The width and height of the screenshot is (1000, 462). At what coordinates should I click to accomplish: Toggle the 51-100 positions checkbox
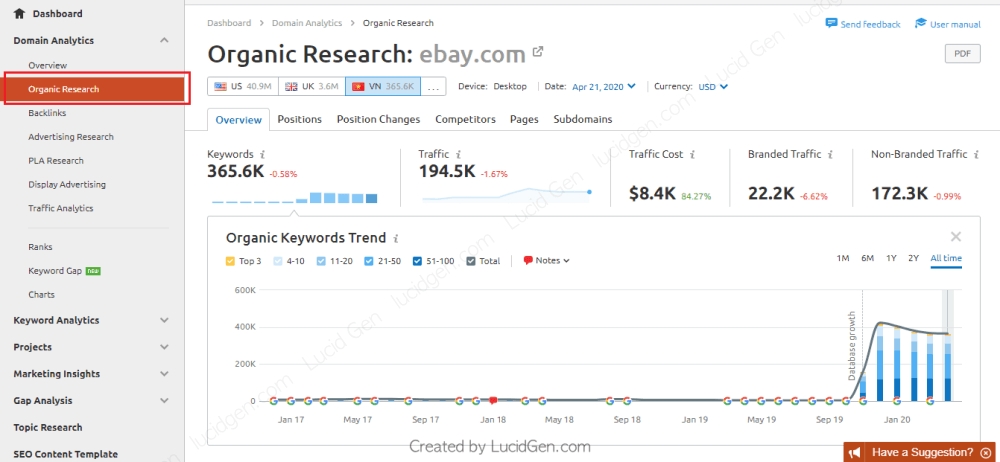click(417, 261)
